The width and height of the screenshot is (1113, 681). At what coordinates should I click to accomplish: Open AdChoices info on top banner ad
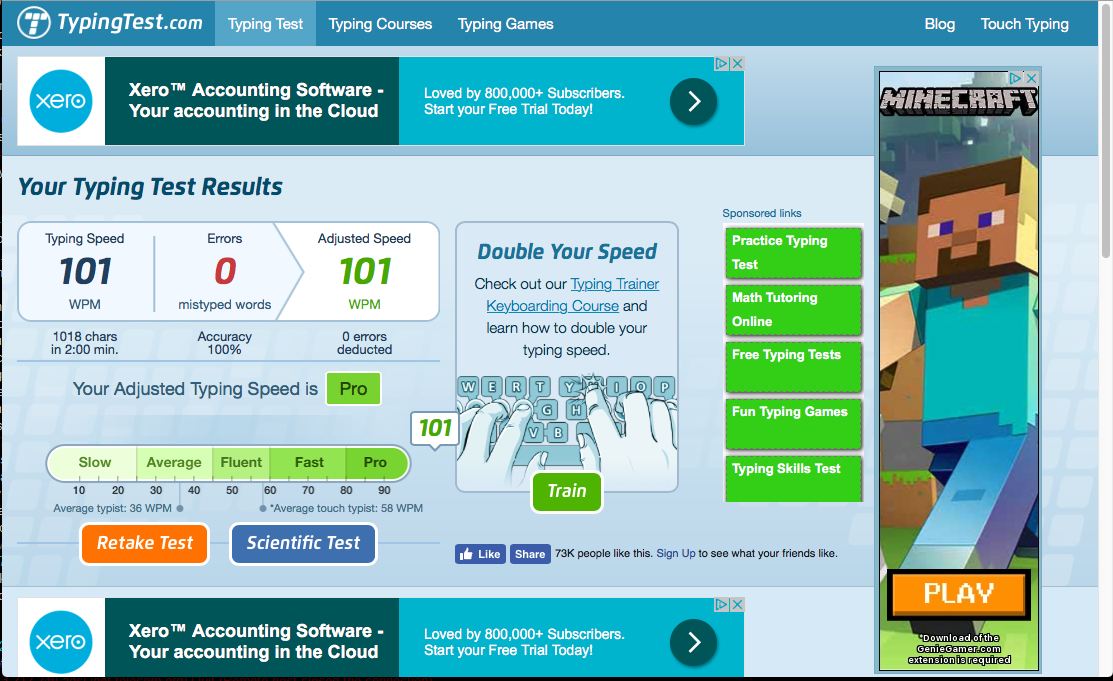[722, 63]
